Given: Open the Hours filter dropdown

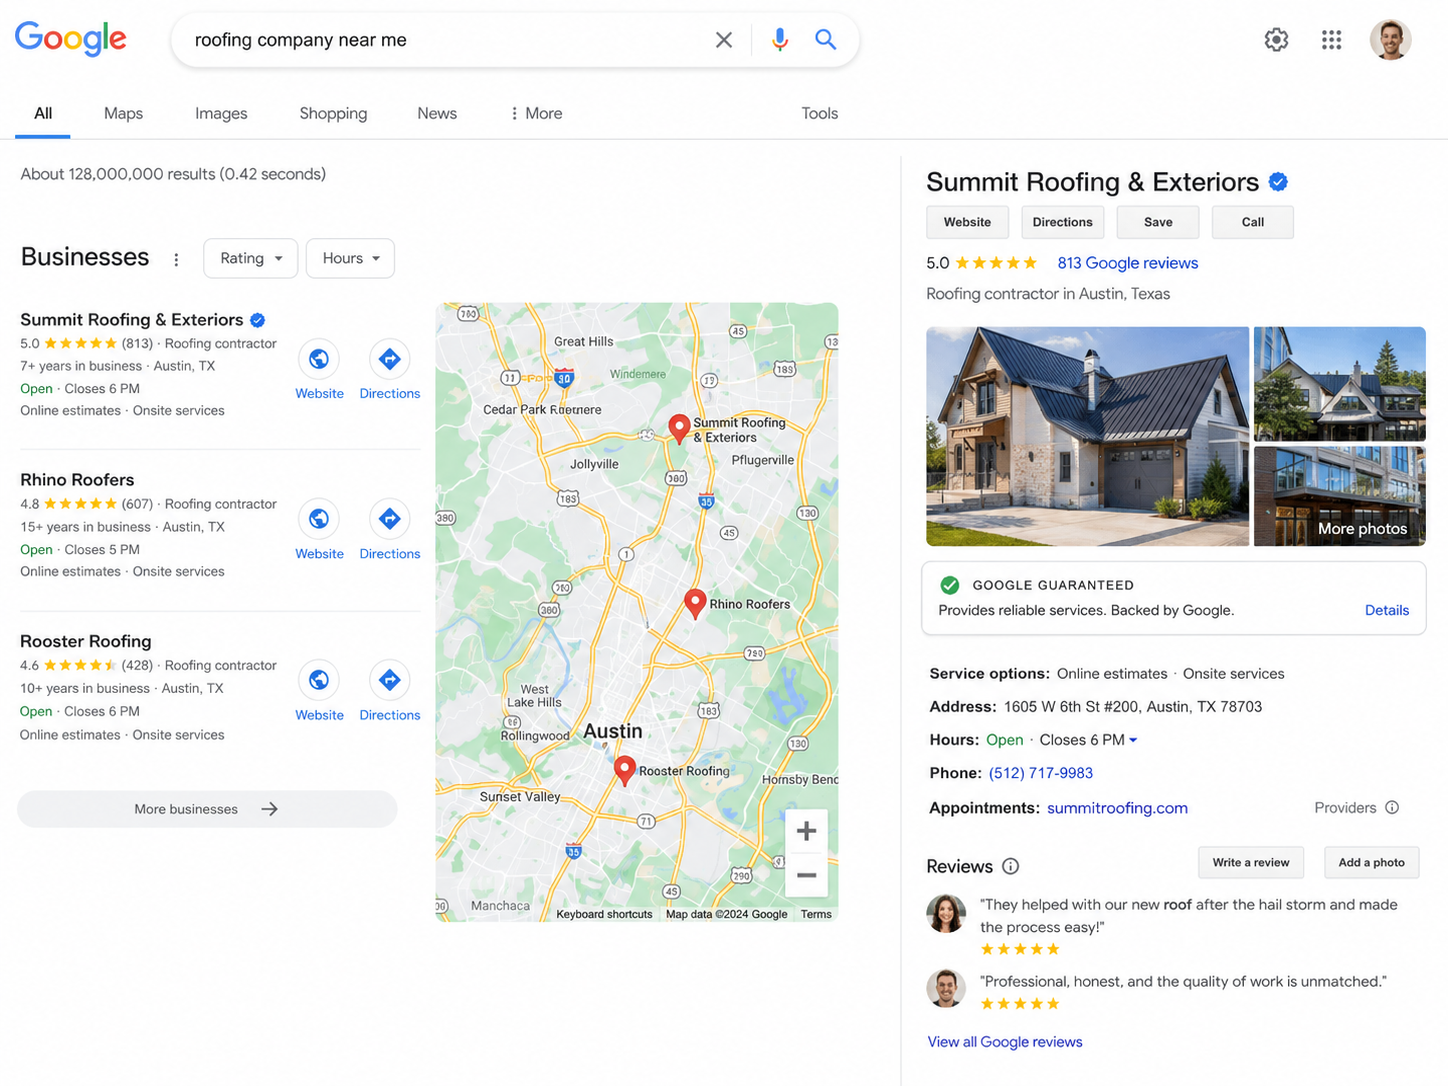Looking at the screenshot, I should click(x=350, y=258).
